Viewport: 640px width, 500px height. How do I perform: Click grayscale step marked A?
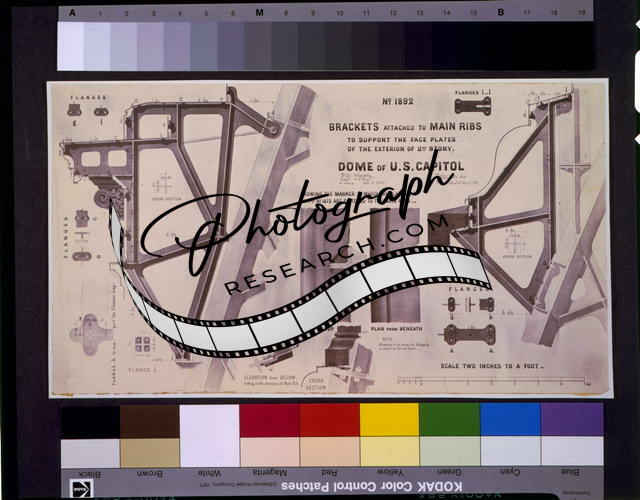point(71,45)
